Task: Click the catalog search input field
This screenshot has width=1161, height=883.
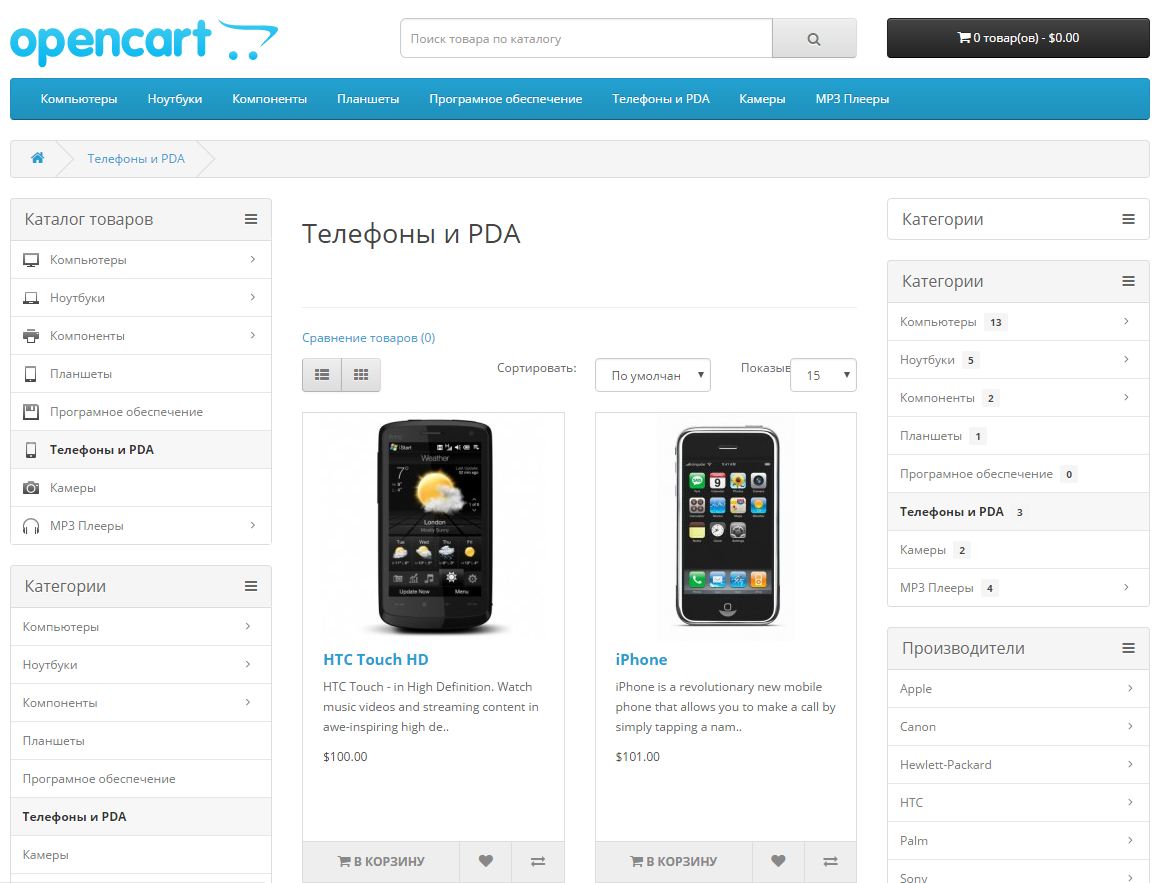Action: pos(586,39)
